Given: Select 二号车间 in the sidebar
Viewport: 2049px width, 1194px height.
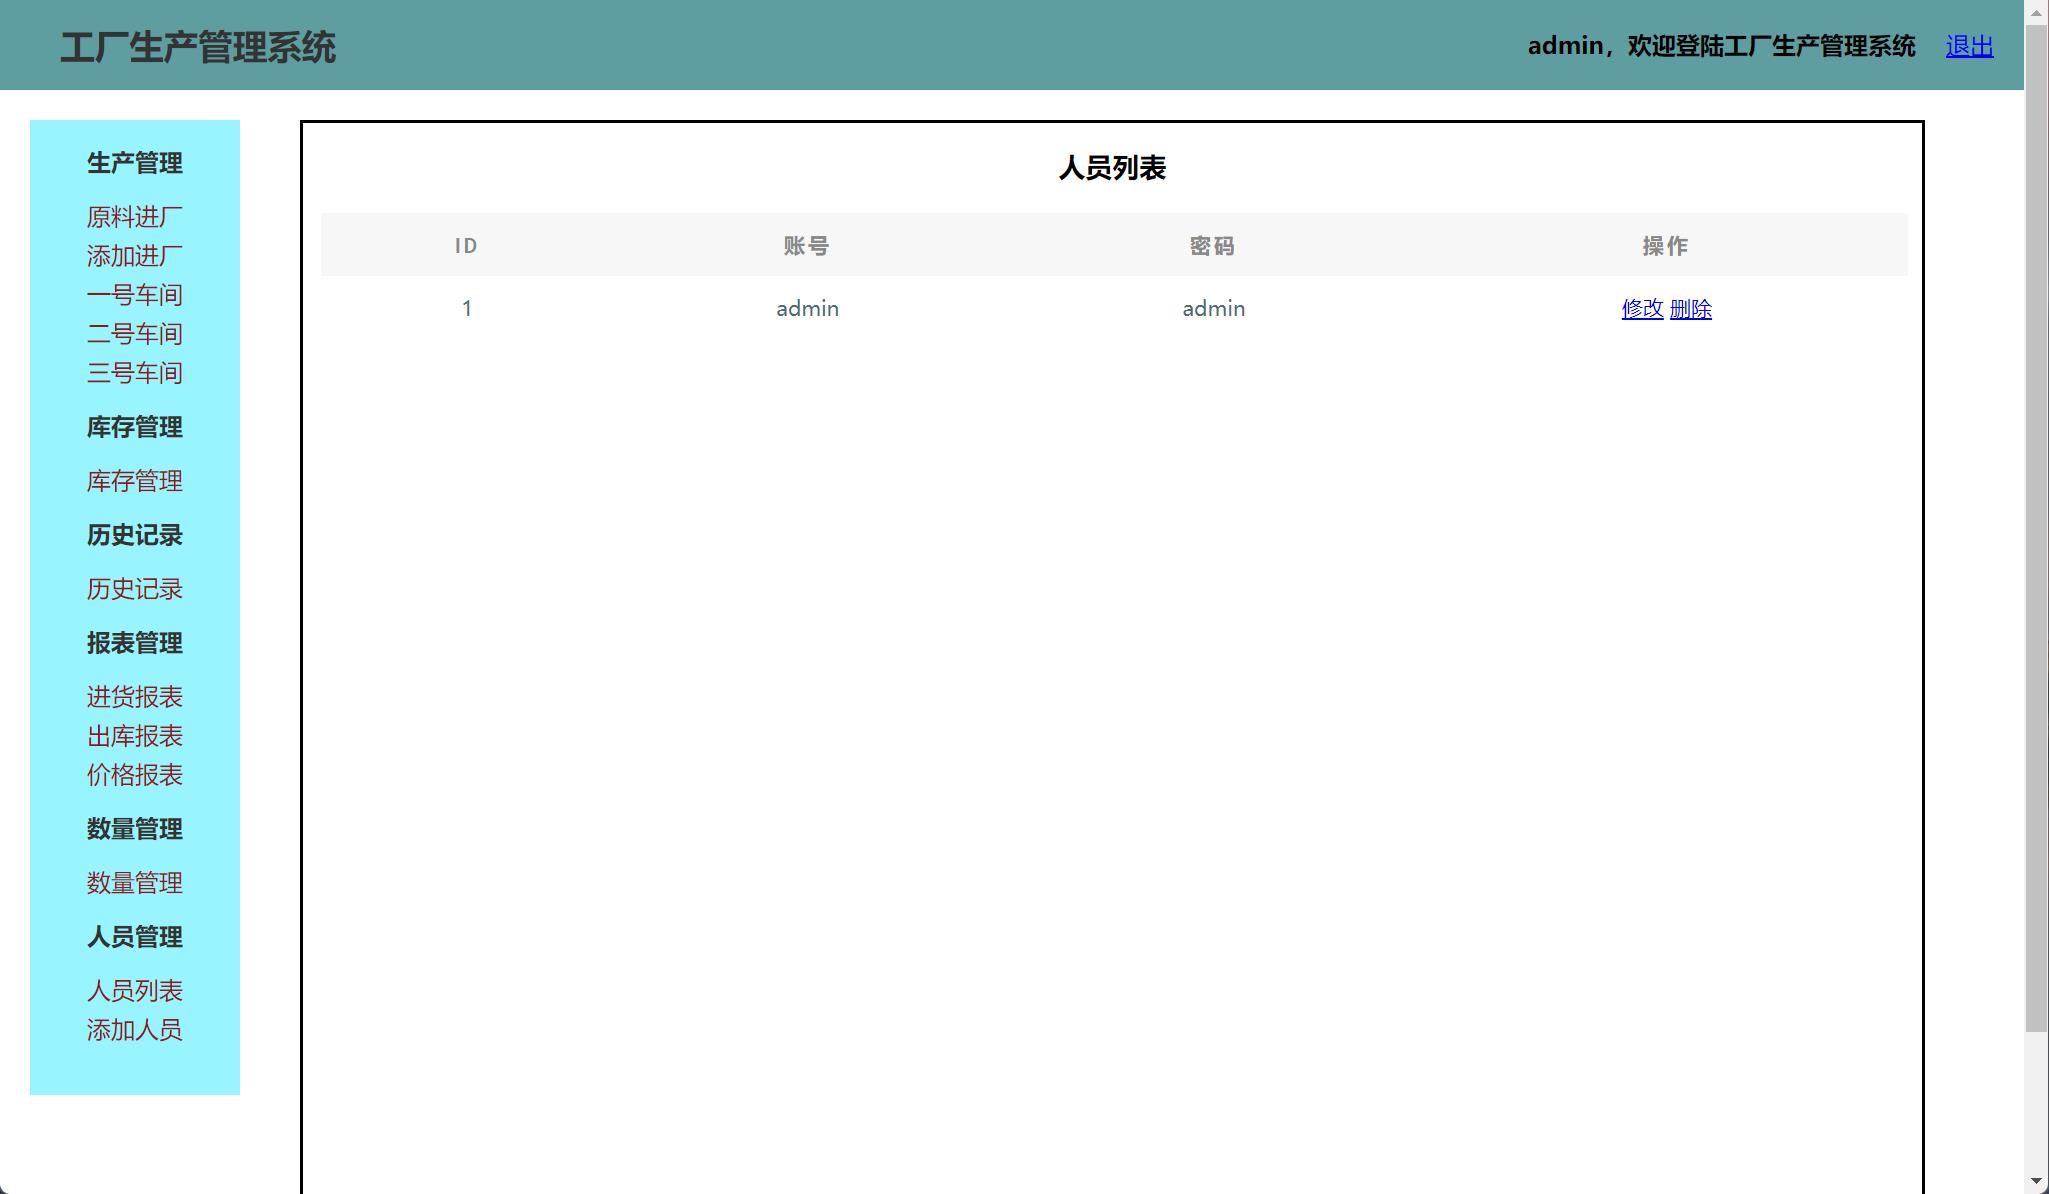Looking at the screenshot, I should (x=134, y=333).
